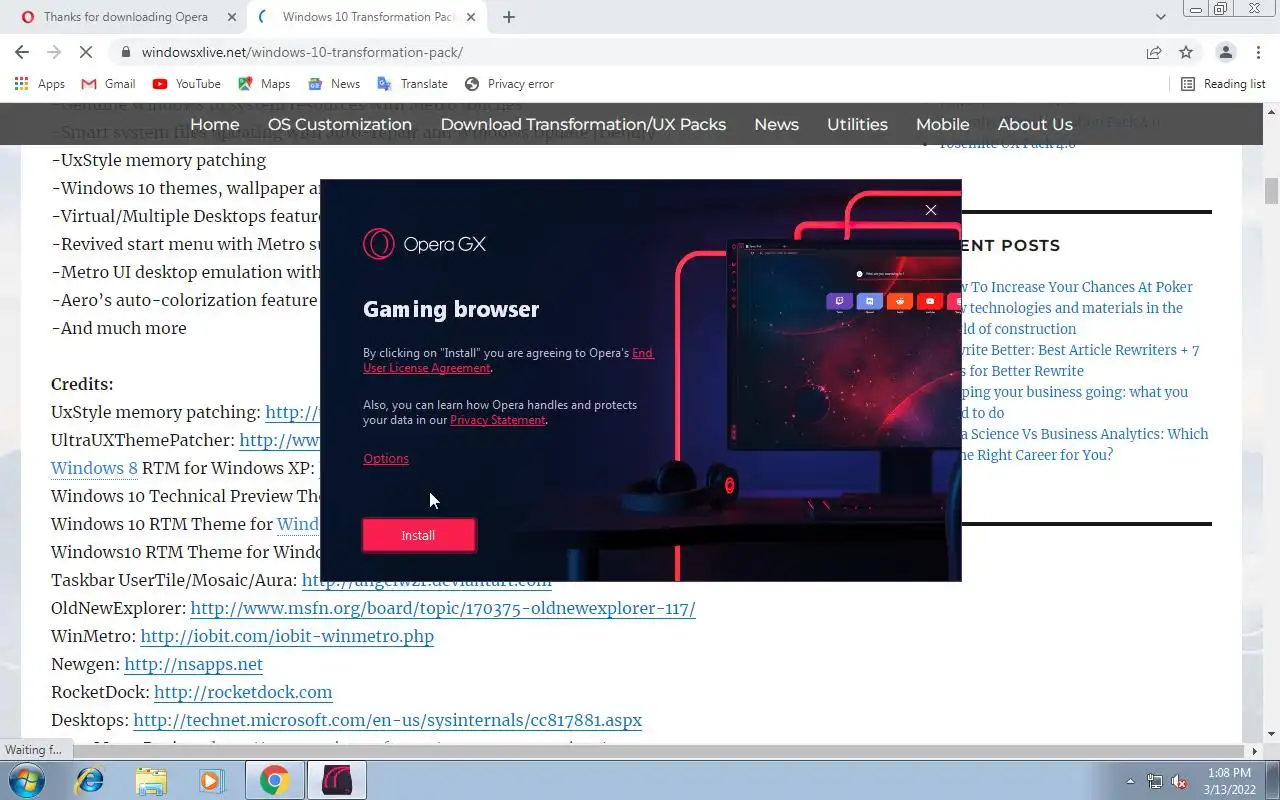
Task: Open the End User License Agreement link
Action: (508, 360)
